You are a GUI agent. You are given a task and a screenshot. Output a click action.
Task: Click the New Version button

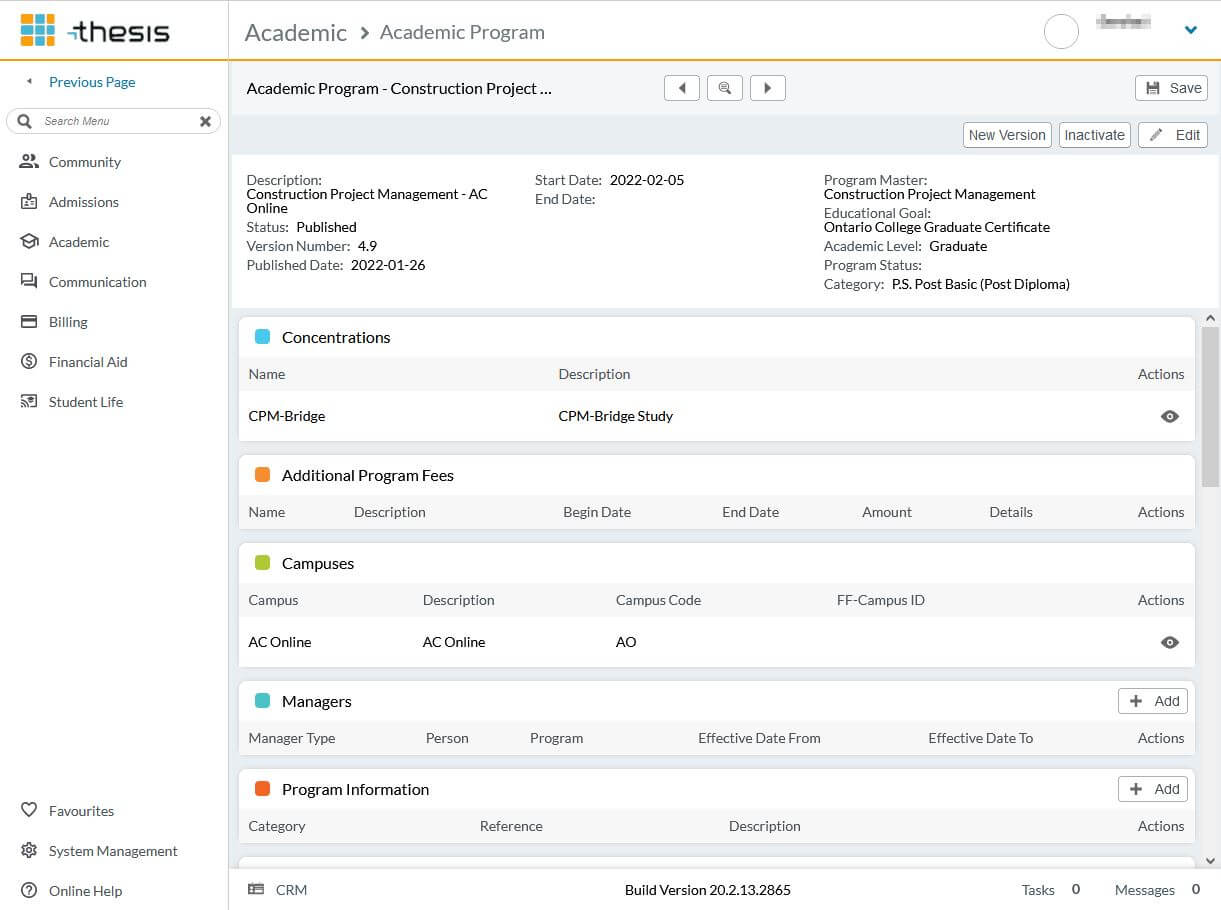(x=1006, y=135)
